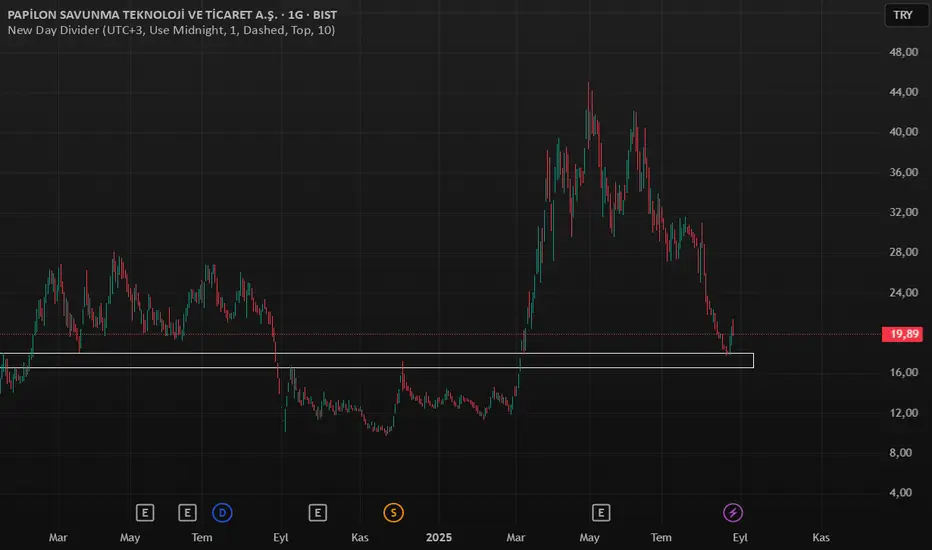The width and height of the screenshot is (932, 550).
Task: Click the 28,00 price axis label
Action: pos(903,252)
